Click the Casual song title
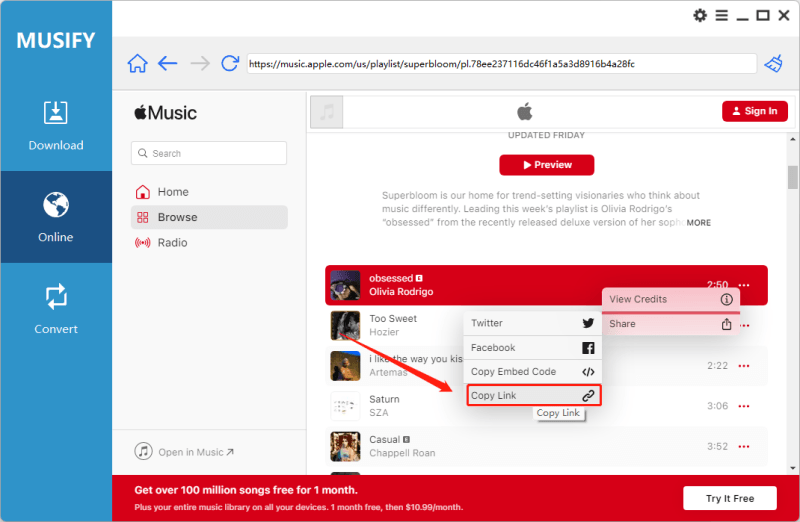The image size is (800, 522). point(385,439)
